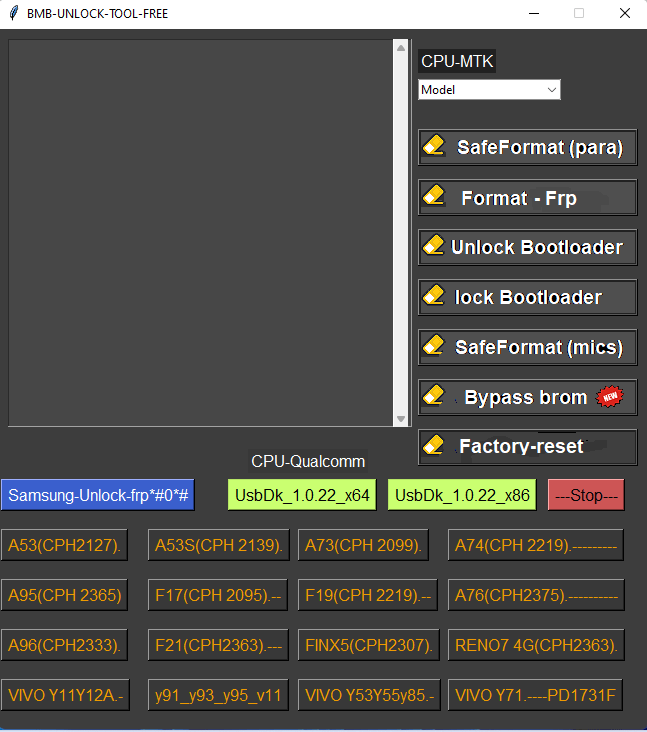Install UsbDk_1.0.22_x86 driver
The height and width of the screenshot is (732, 647).
point(462,495)
